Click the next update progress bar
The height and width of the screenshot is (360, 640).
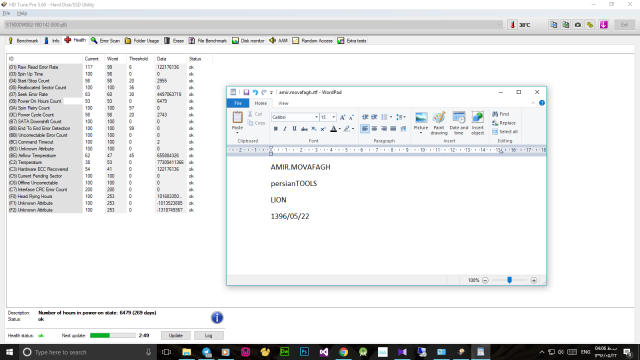pyautogui.click(x=113, y=336)
